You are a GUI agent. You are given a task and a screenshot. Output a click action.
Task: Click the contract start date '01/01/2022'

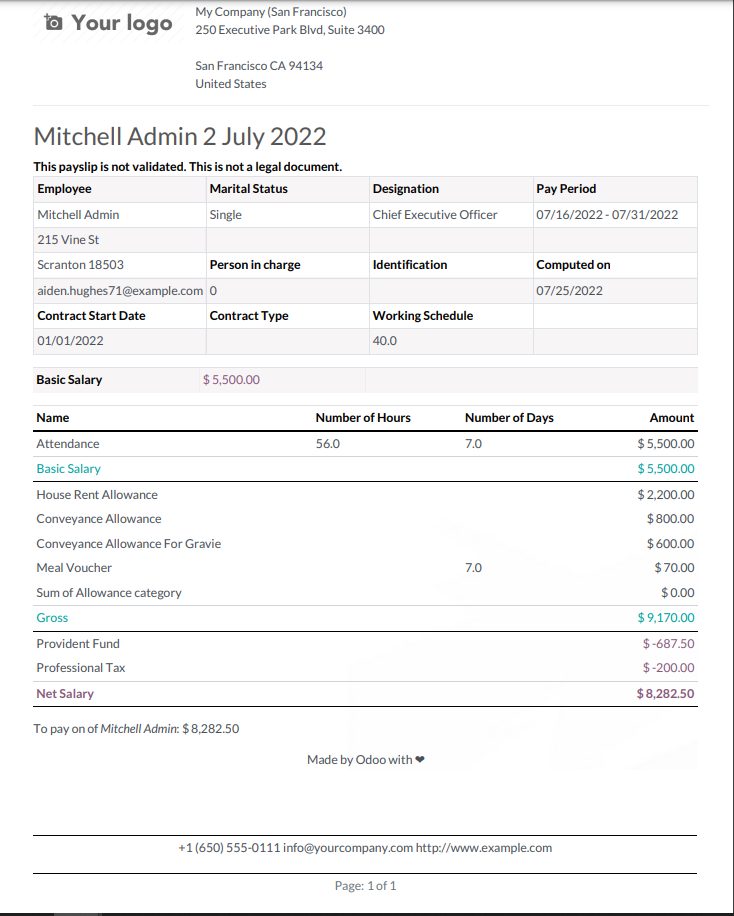70,341
